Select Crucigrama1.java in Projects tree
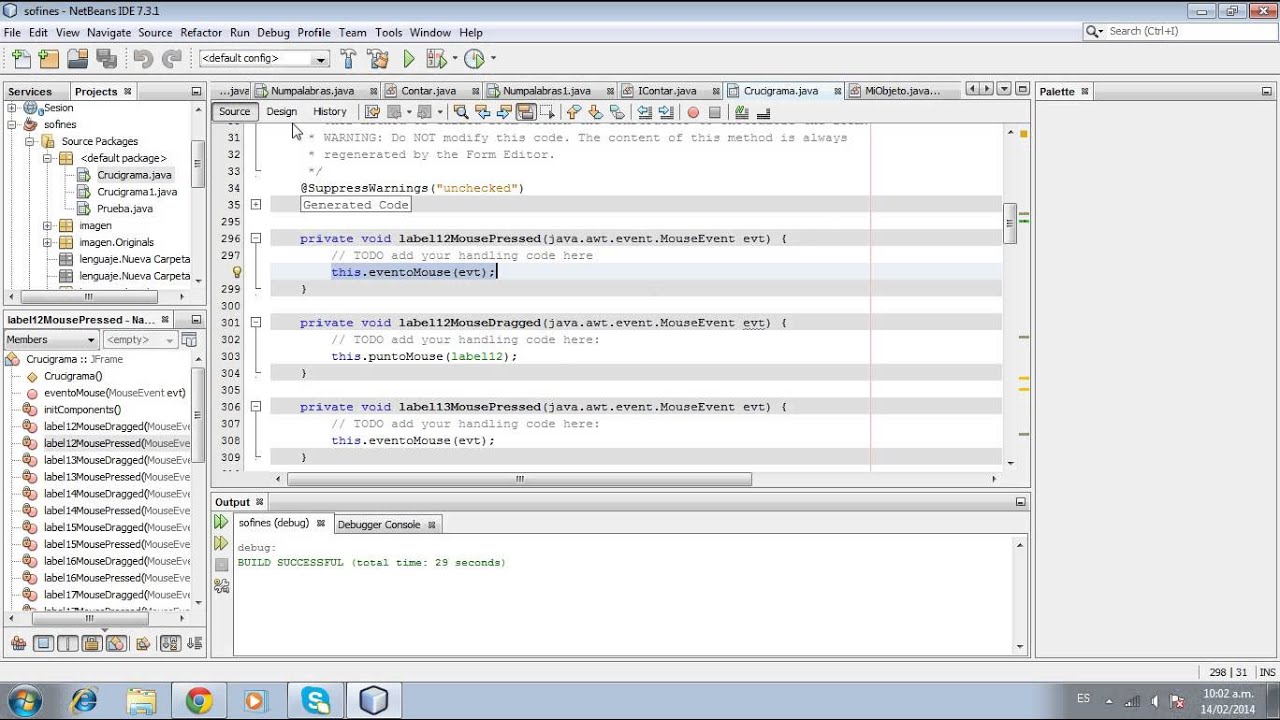This screenshot has width=1280, height=720. (136, 192)
